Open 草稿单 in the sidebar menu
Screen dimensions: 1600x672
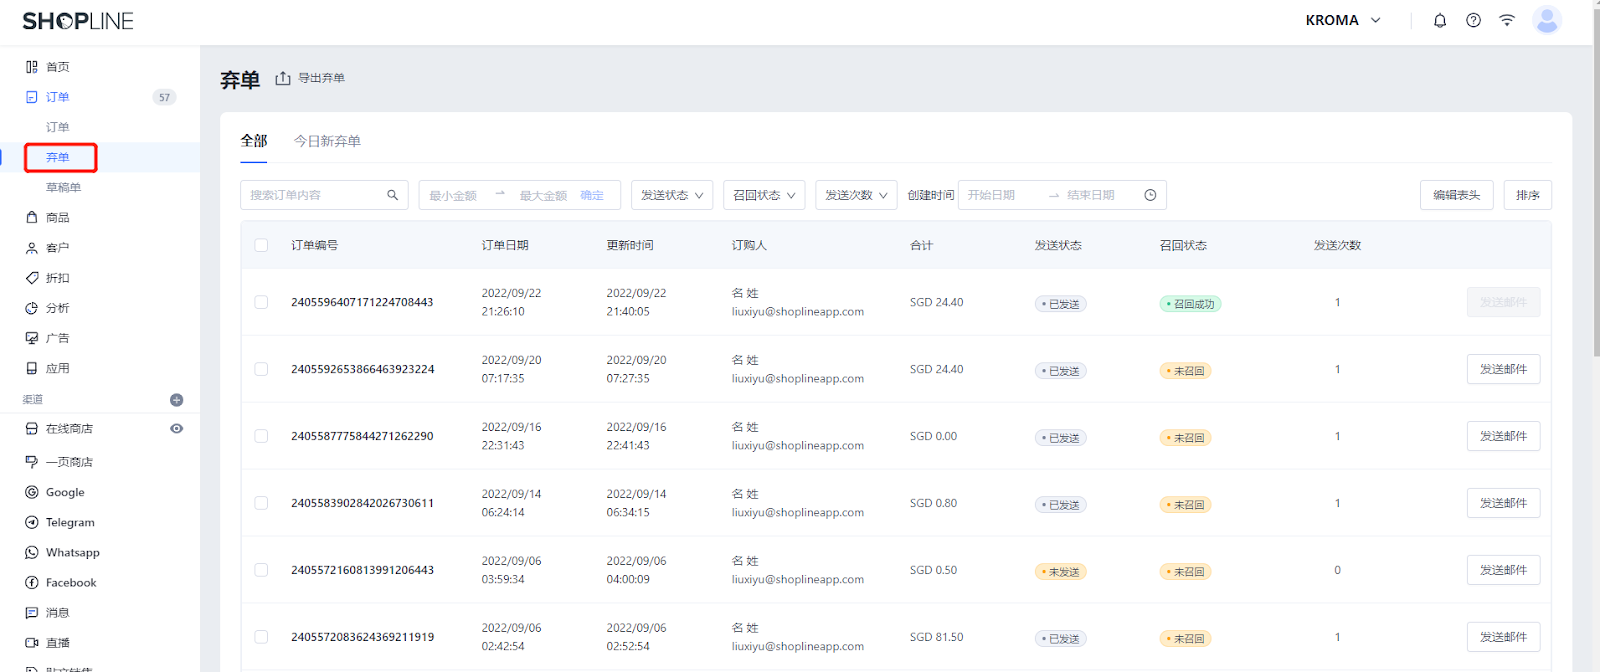63,187
